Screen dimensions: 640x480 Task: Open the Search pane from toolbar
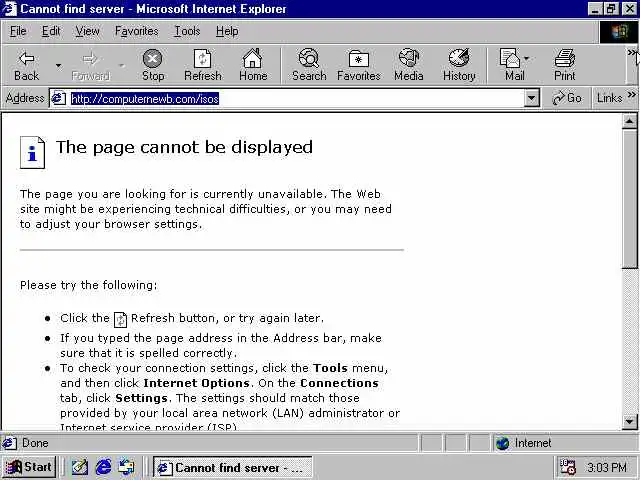click(x=309, y=65)
